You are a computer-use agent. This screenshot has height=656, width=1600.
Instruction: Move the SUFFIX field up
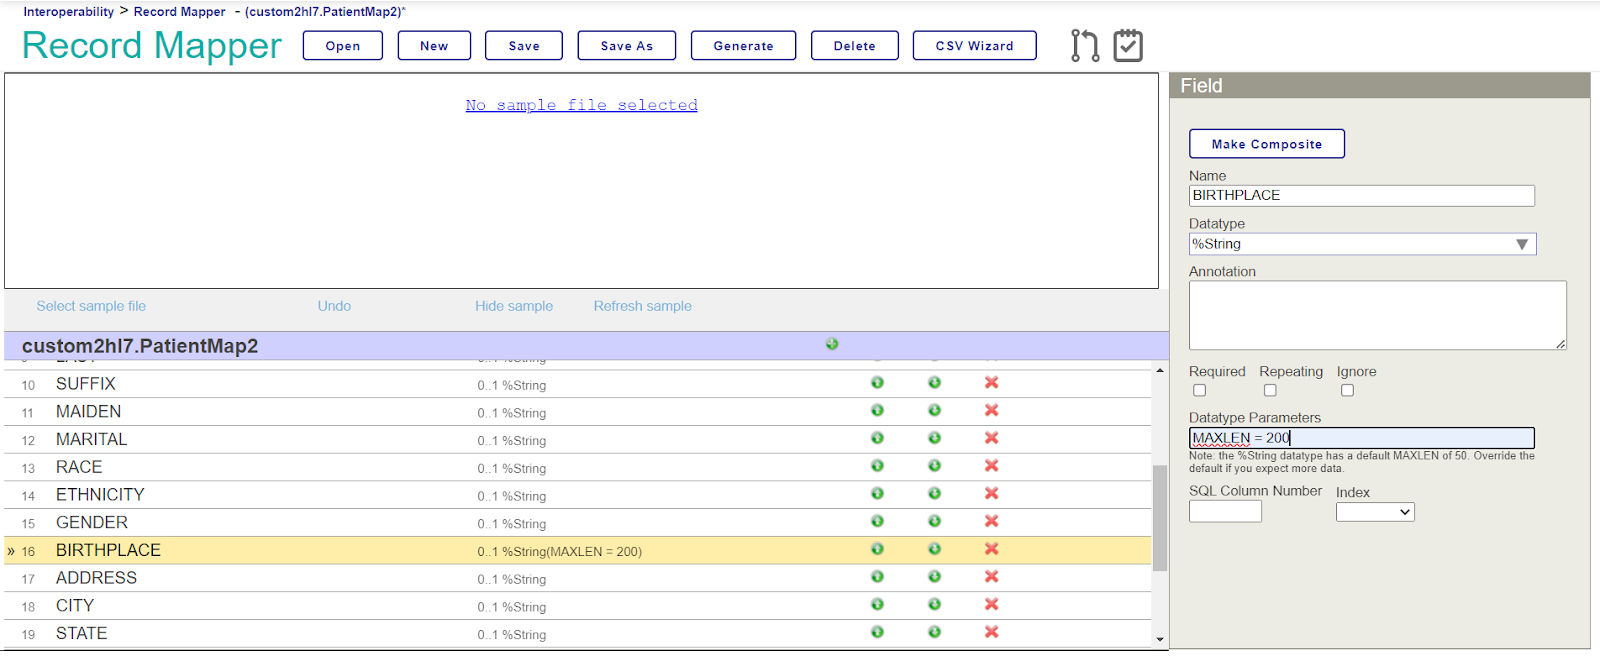pos(877,383)
